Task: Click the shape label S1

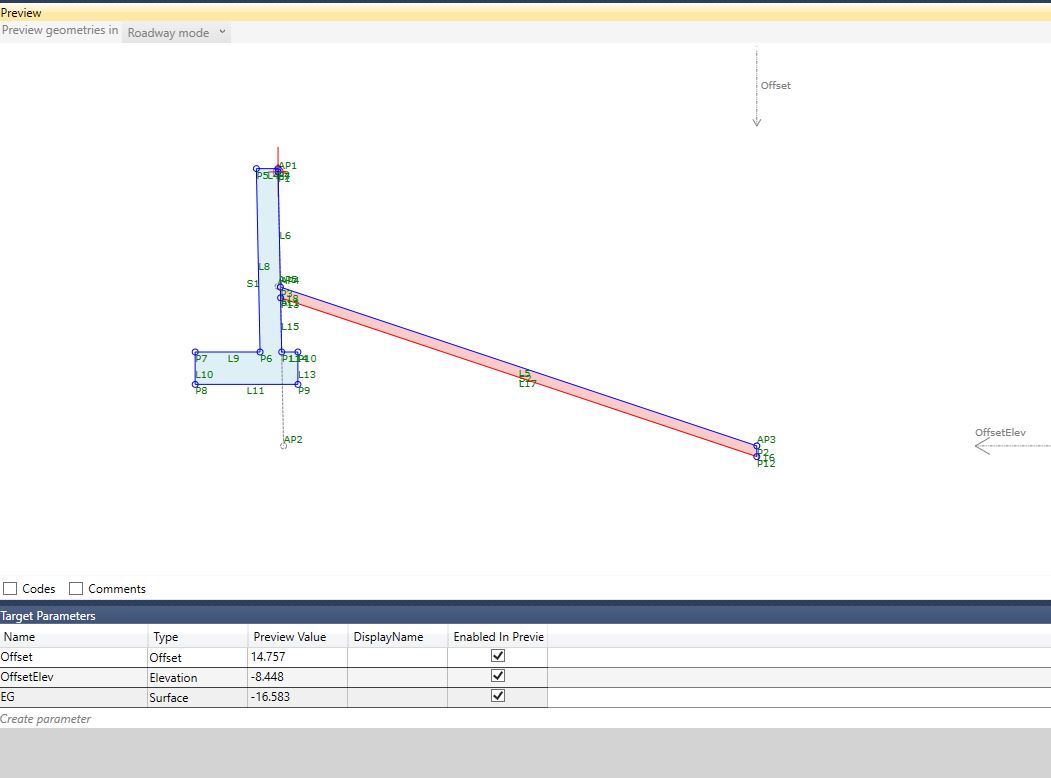Action: (x=253, y=283)
